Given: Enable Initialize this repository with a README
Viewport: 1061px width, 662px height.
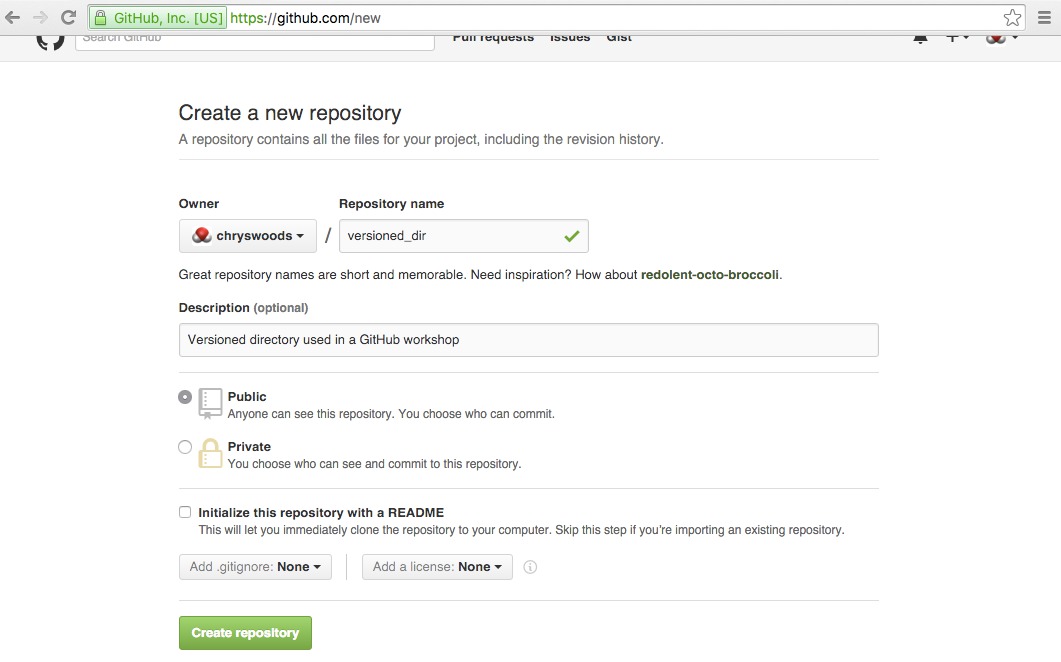Looking at the screenshot, I should [185, 512].
